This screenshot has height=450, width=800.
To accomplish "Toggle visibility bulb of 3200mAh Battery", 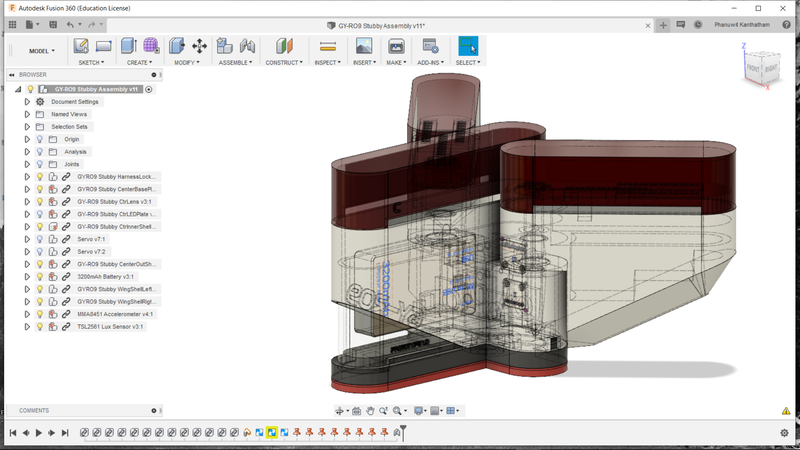I will pos(40,276).
